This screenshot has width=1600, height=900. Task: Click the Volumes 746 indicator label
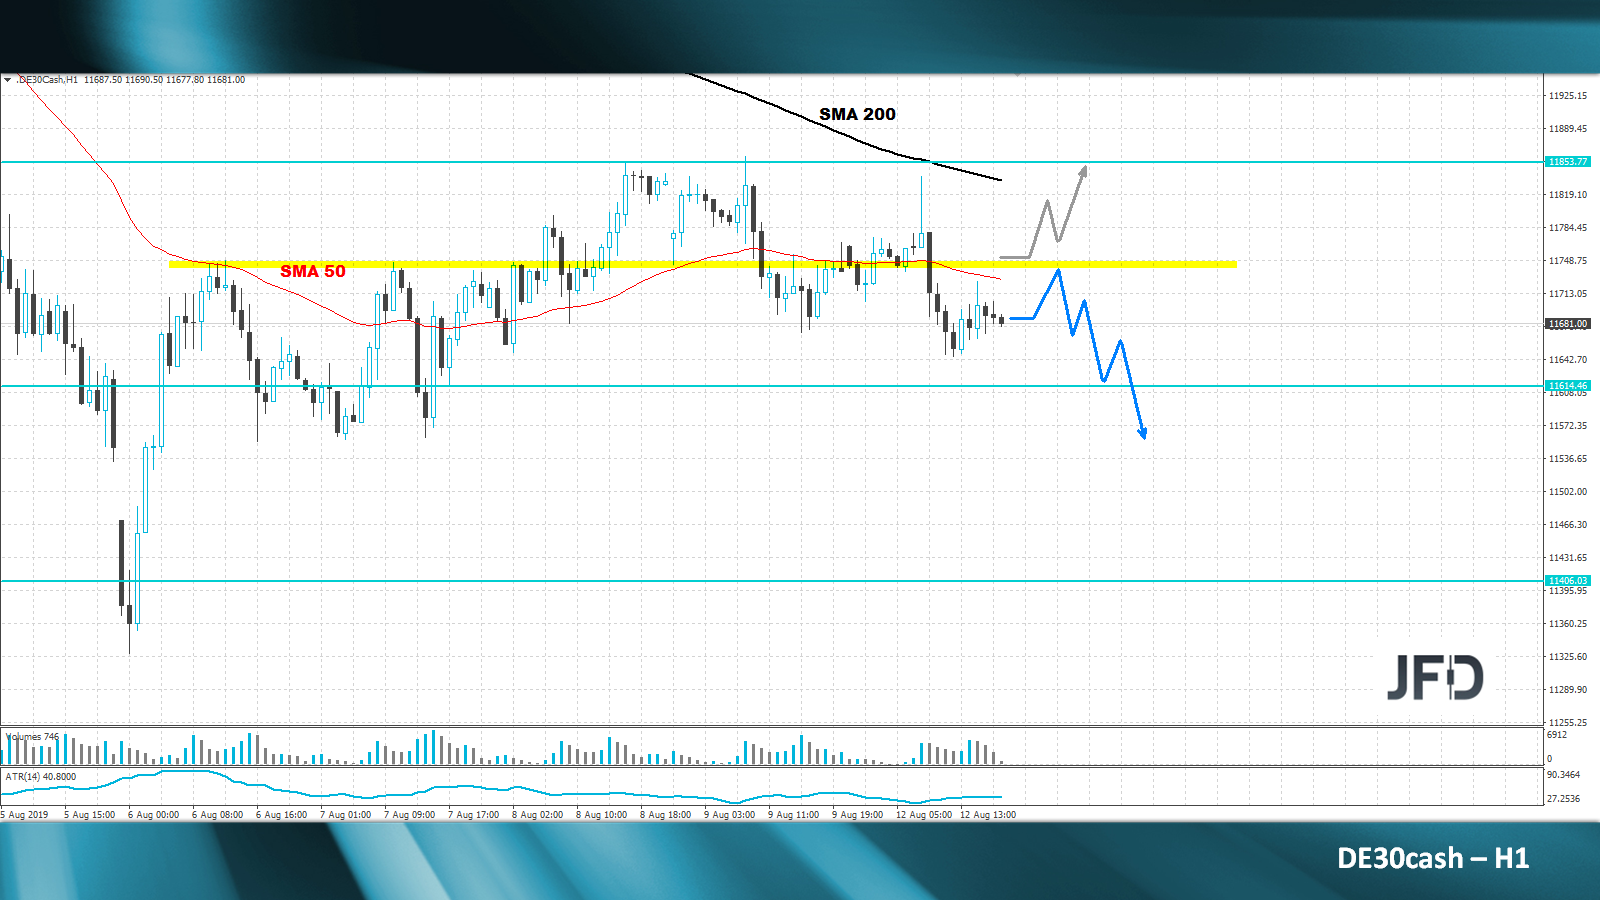tap(32, 737)
